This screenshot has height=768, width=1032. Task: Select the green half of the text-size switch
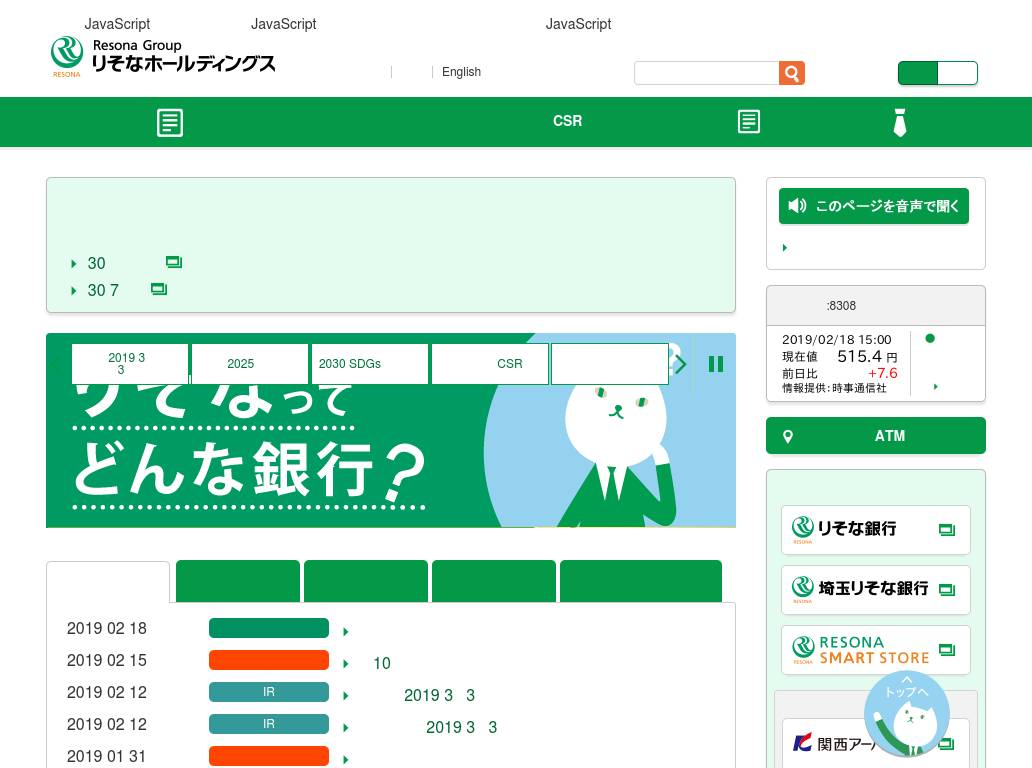tap(917, 73)
